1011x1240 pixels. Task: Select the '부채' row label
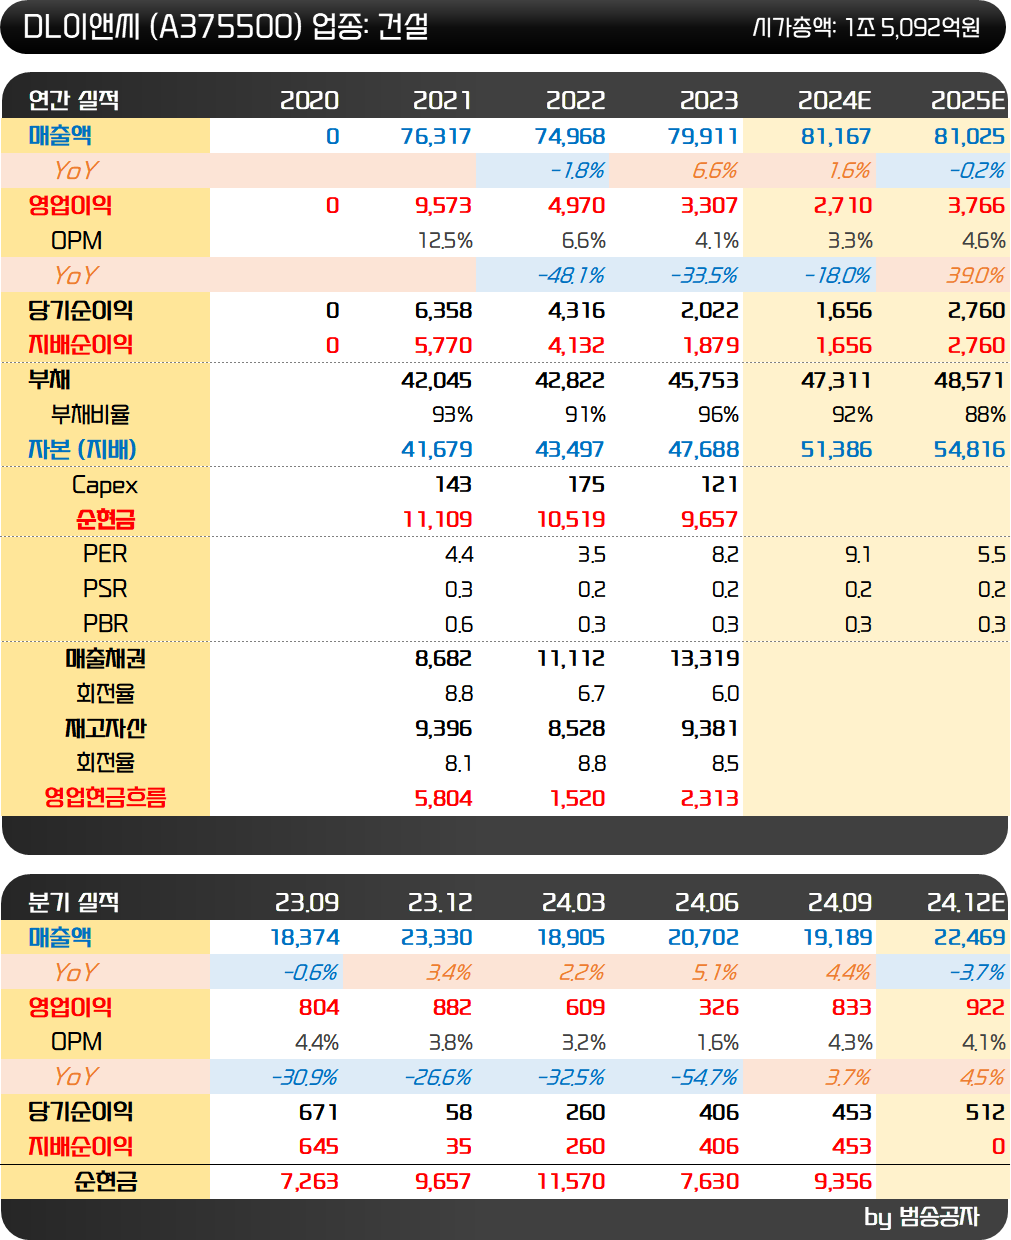coord(50,380)
